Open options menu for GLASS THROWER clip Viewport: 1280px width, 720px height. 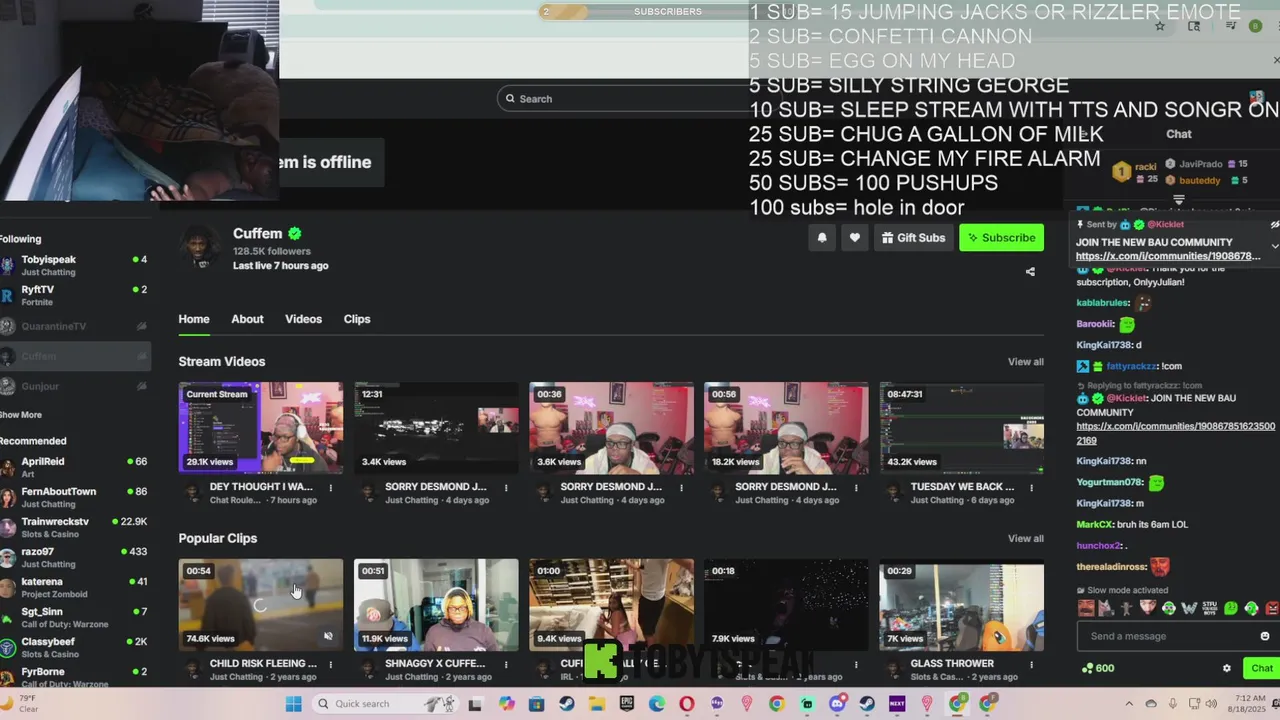tap(1031, 664)
